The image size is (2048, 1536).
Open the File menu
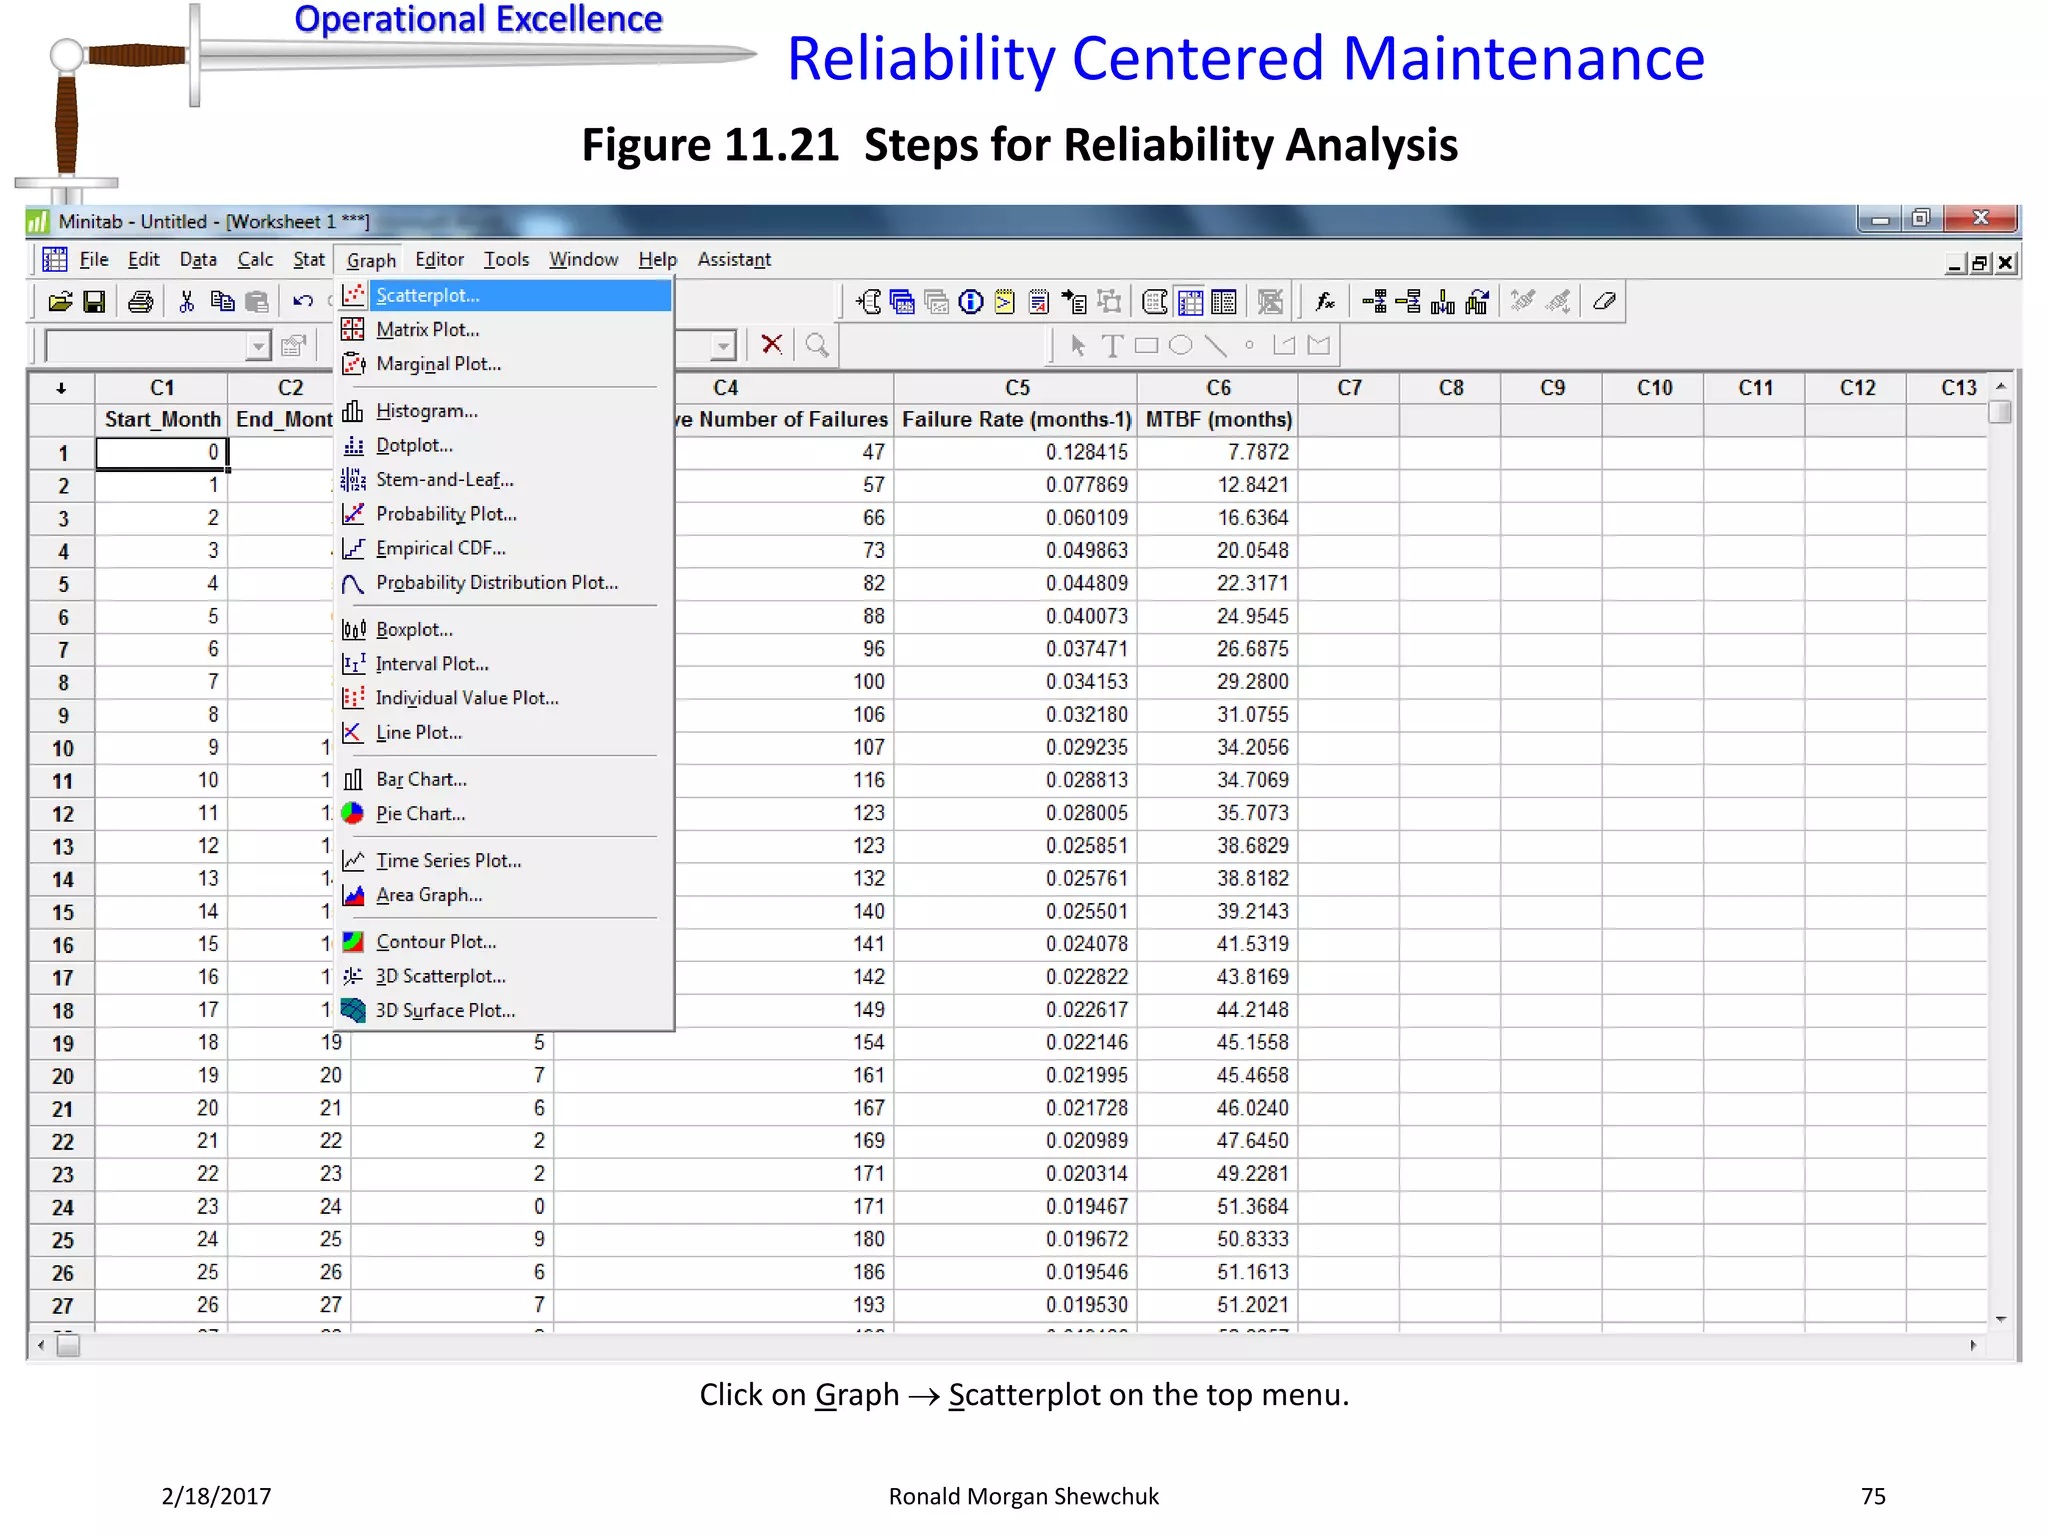(x=94, y=259)
